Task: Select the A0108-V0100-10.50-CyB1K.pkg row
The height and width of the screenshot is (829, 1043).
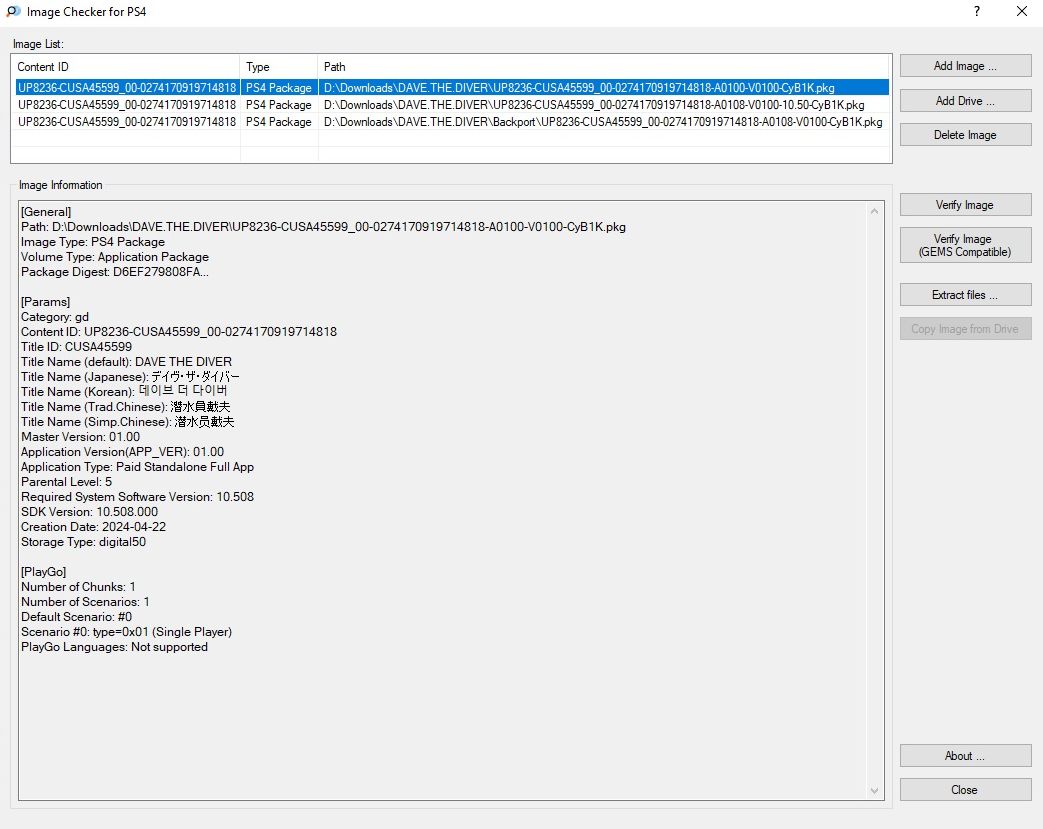Action: click(452, 105)
